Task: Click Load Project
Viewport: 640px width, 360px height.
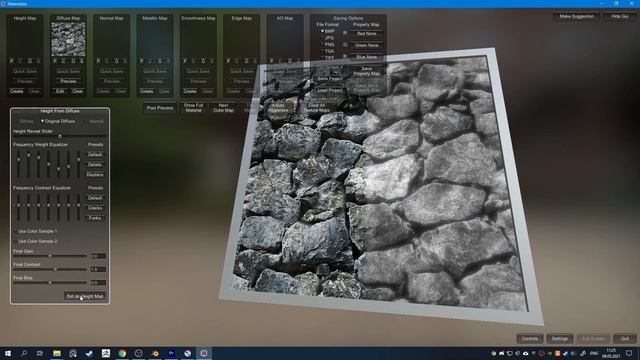Action: (x=330, y=90)
